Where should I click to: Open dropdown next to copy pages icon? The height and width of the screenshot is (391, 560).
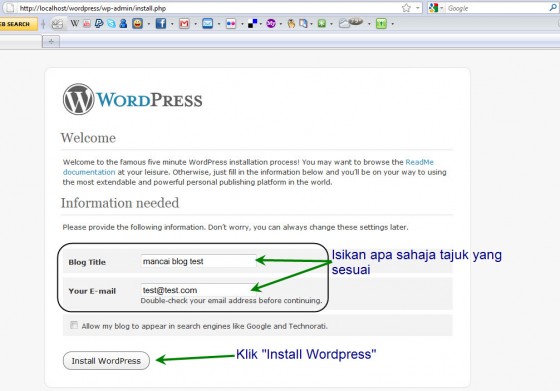[x=311, y=24]
